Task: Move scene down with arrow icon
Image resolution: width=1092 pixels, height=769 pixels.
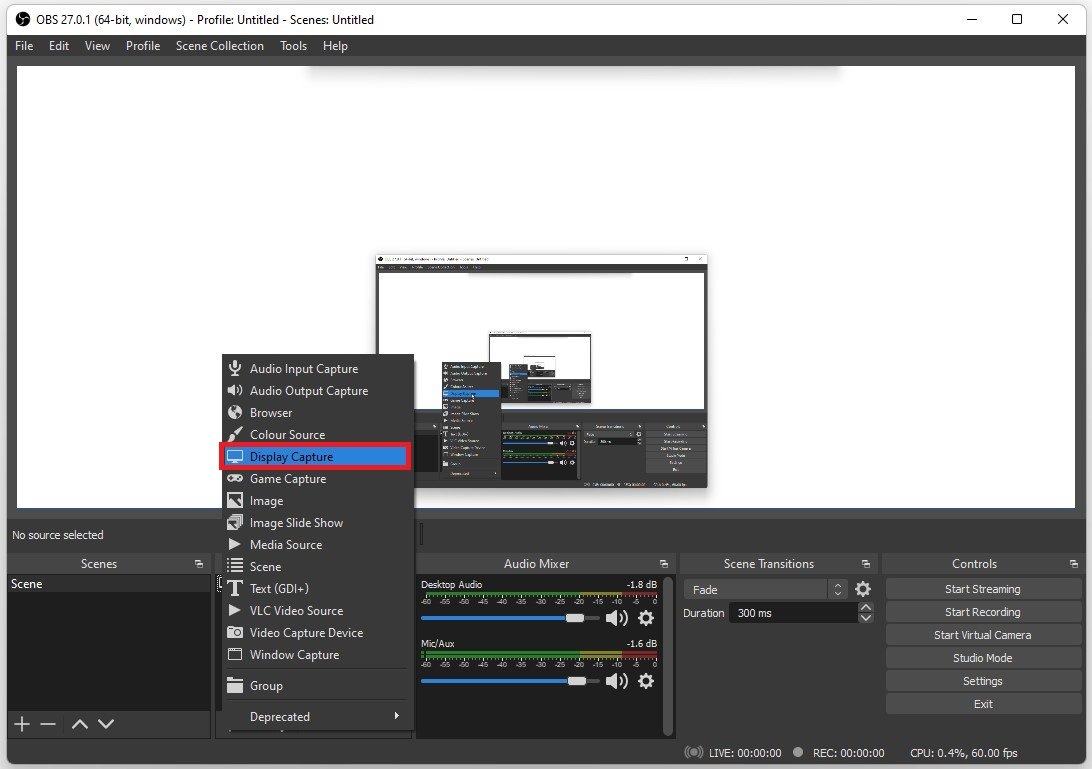Action: click(106, 724)
